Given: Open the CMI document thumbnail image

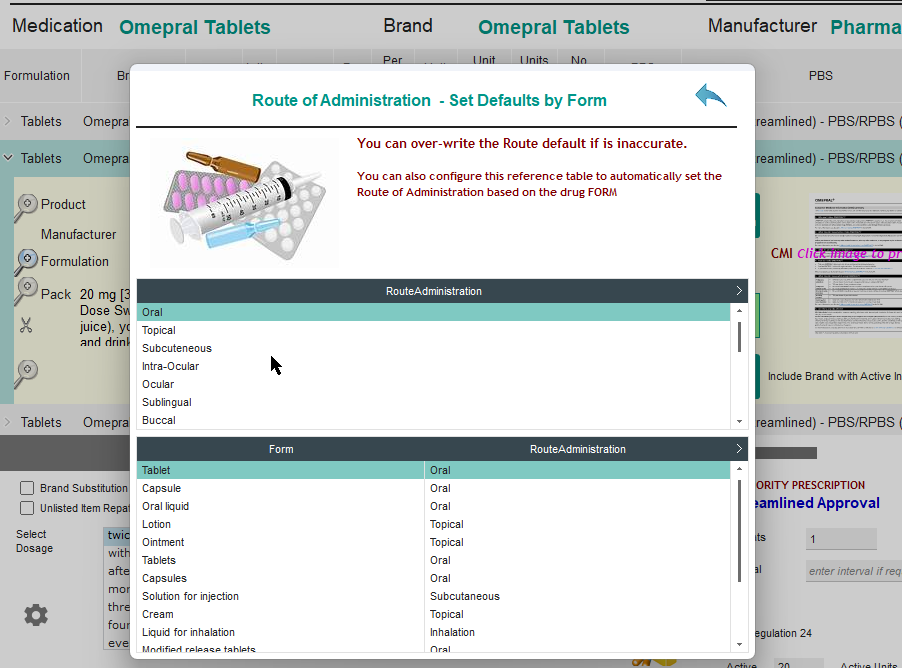Looking at the screenshot, I should (857, 266).
